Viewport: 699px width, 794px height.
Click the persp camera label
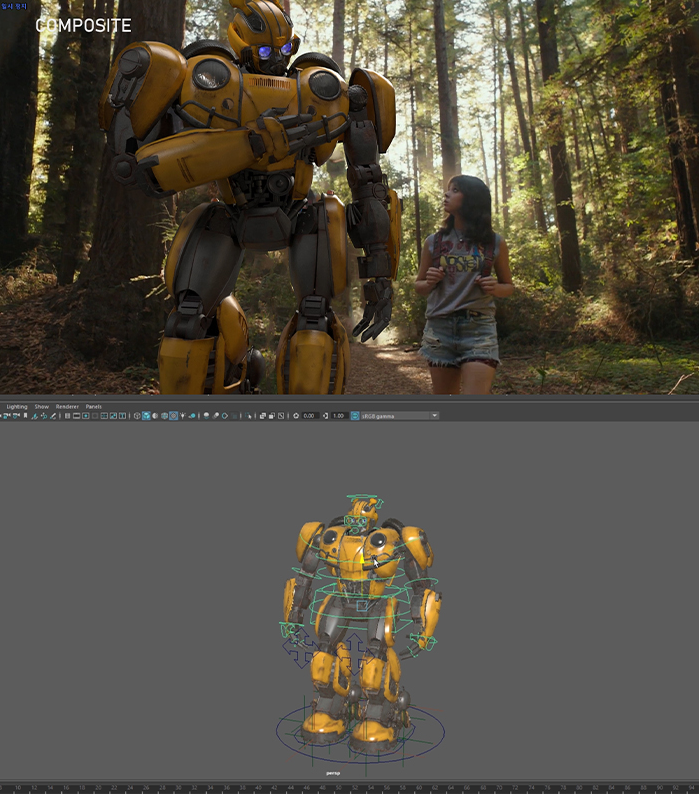tap(333, 773)
